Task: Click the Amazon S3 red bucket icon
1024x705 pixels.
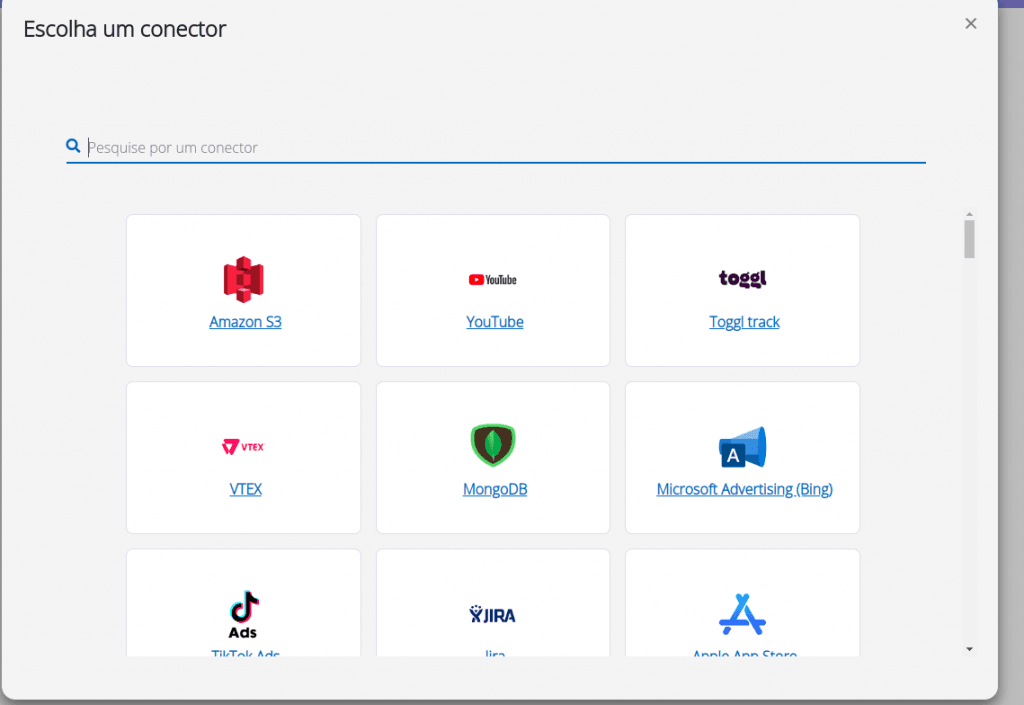Action: (243, 279)
